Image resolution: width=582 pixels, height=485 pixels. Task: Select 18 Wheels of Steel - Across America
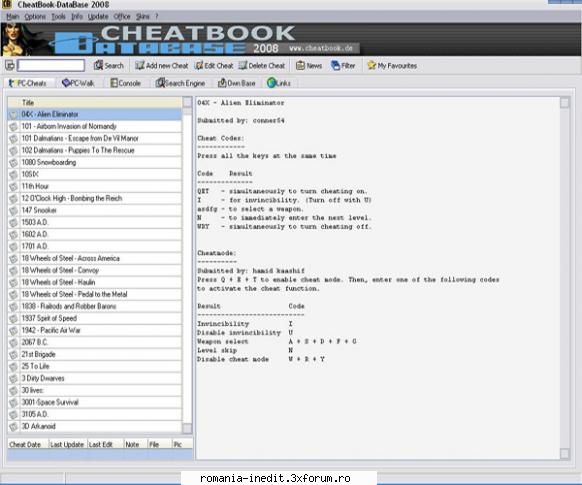click(95, 258)
